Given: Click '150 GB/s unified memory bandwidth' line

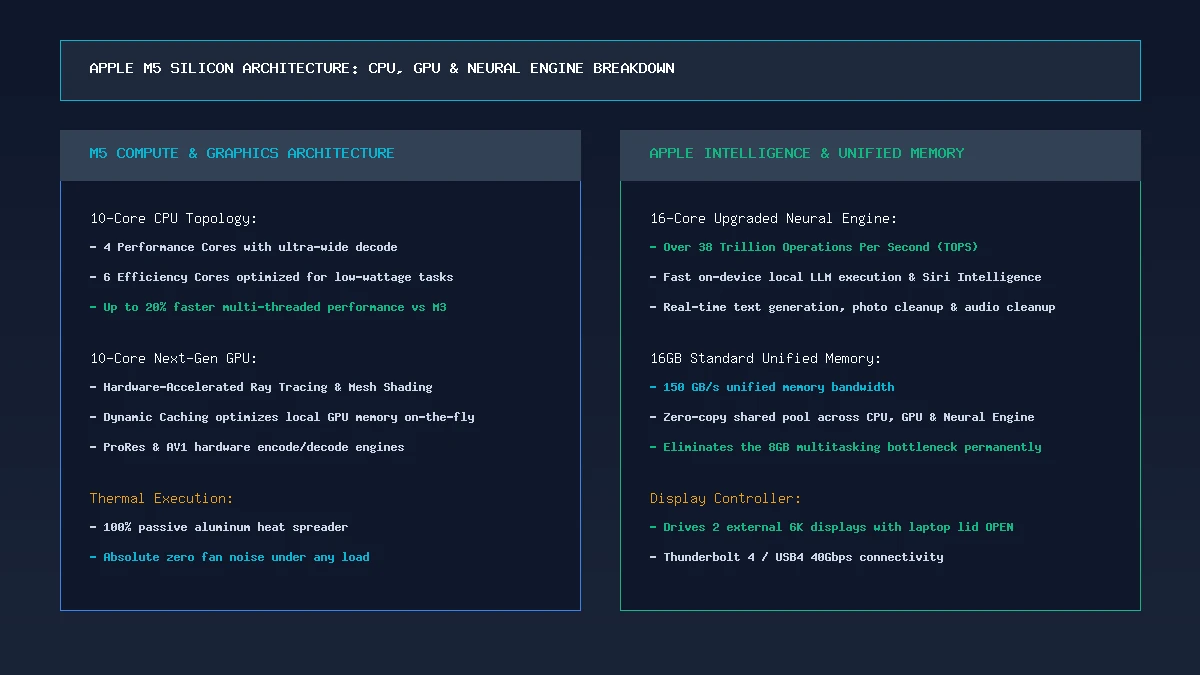Looking at the screenshot, I should [772, 387].
